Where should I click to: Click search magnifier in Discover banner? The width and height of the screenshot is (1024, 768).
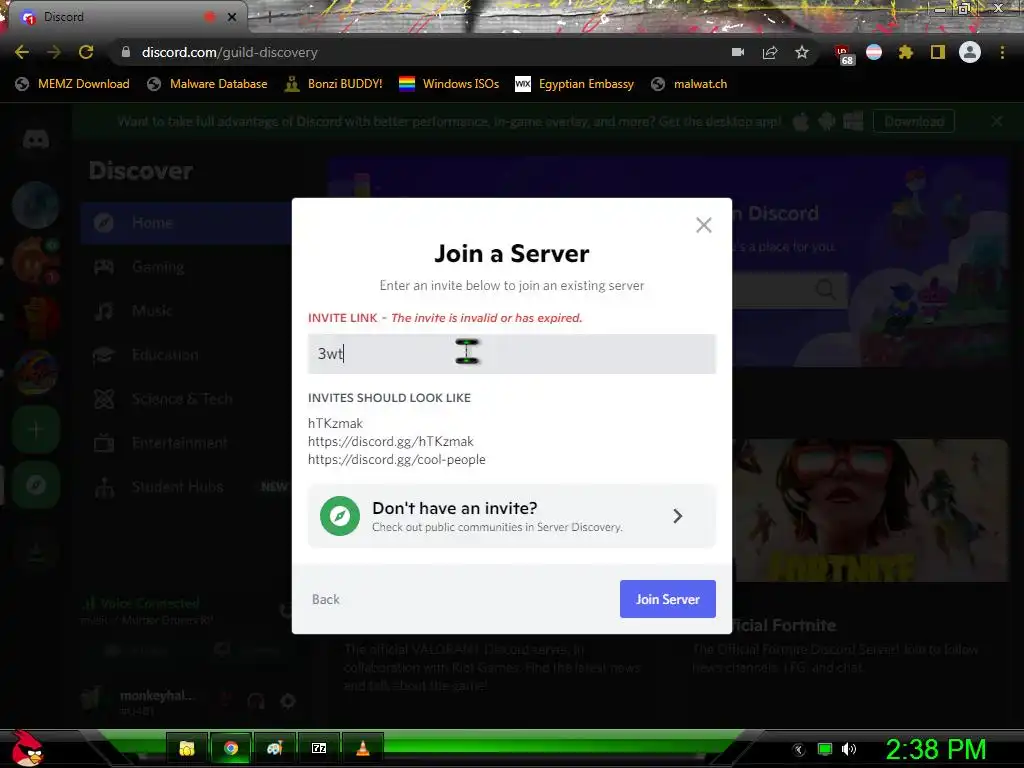[825, 289]
